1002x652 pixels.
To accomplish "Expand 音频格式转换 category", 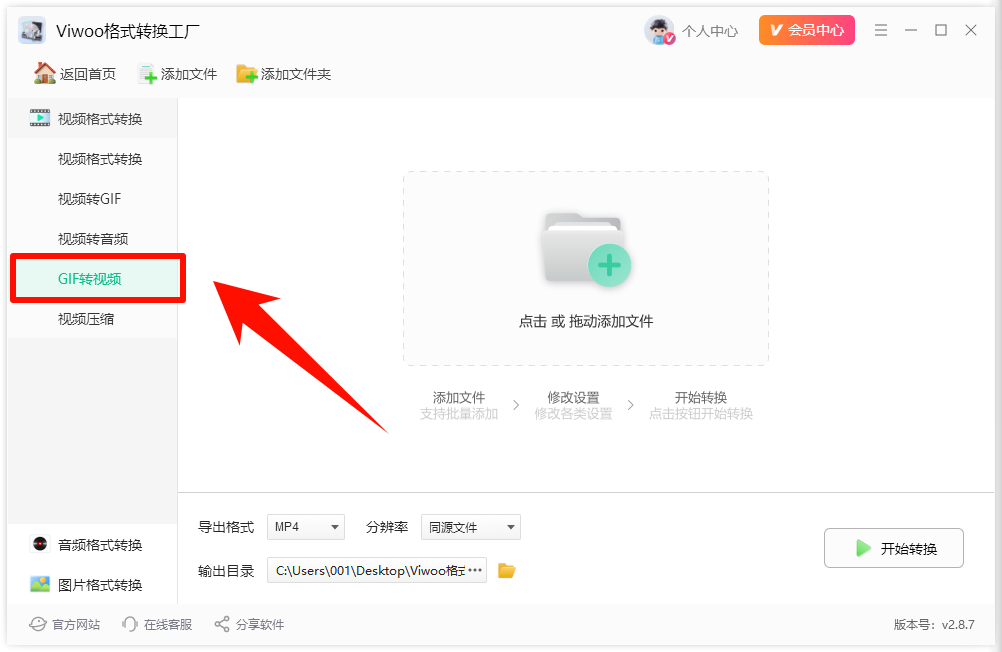I will click(93, 545).
